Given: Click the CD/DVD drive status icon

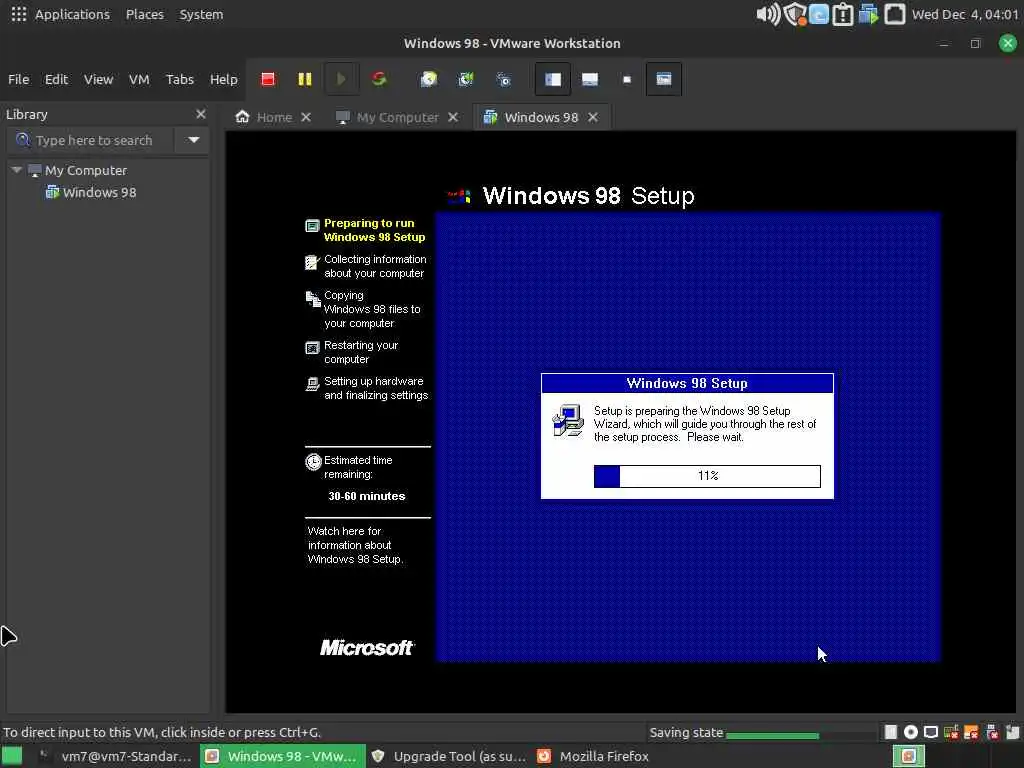Looking at the screenshot, I should [x=910, y=732].
